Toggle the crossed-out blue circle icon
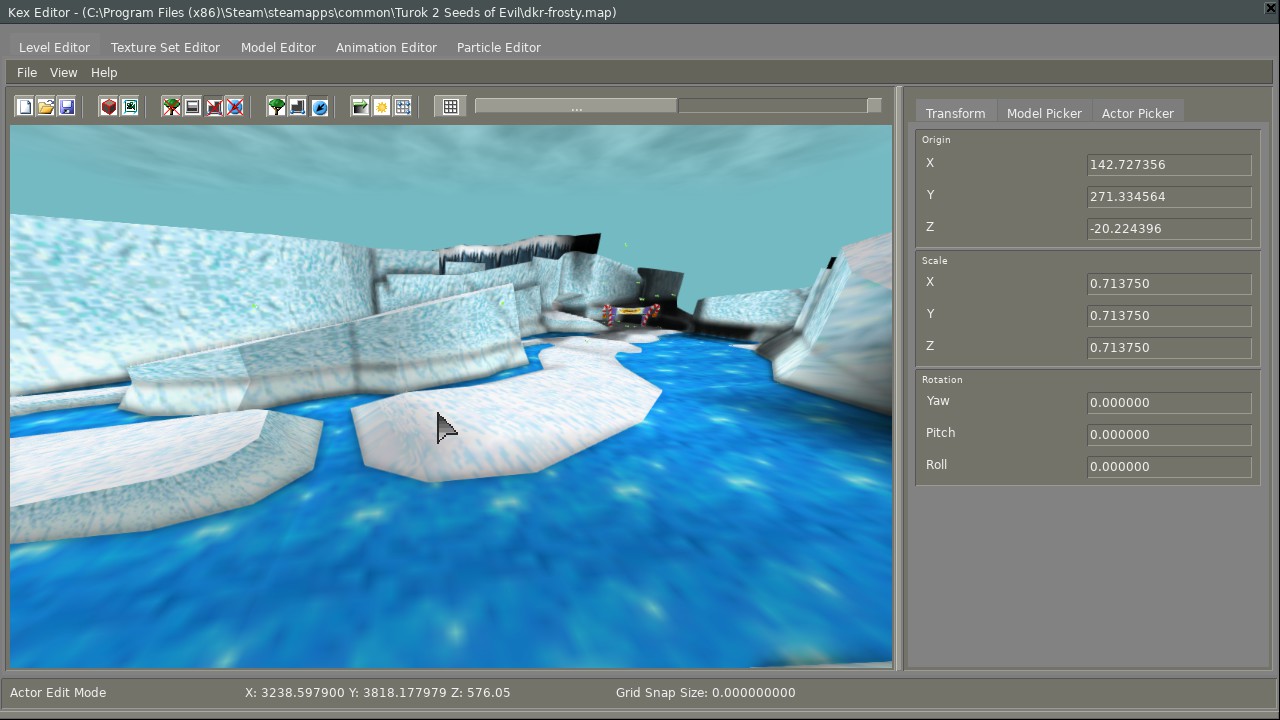The width and height of the screenshot is (1280, 720). [x=235, y=107]
